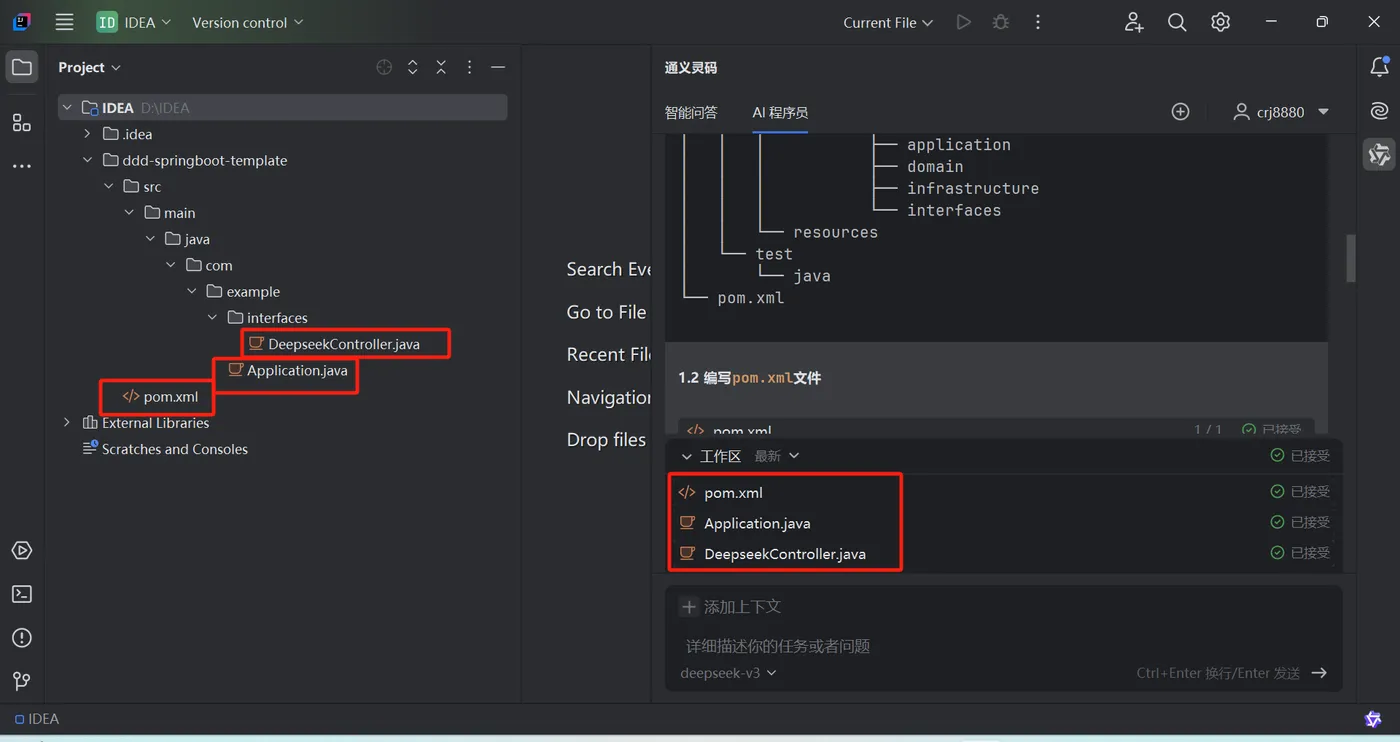Choose model from deepseek-v3 dropdown
Screen dimensions: 1400x742
(x=728, y=673)
